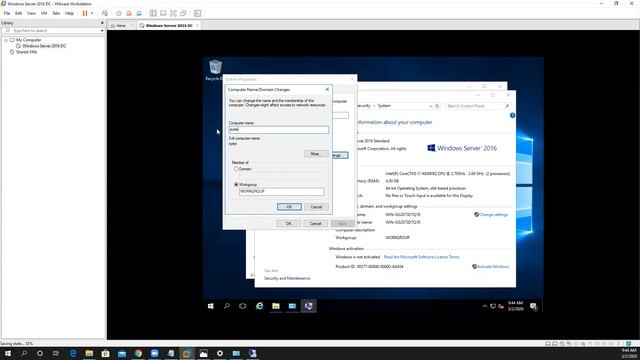
Task: Enter full screen mode icon in toolbar
Action: (x=173, y=13)
